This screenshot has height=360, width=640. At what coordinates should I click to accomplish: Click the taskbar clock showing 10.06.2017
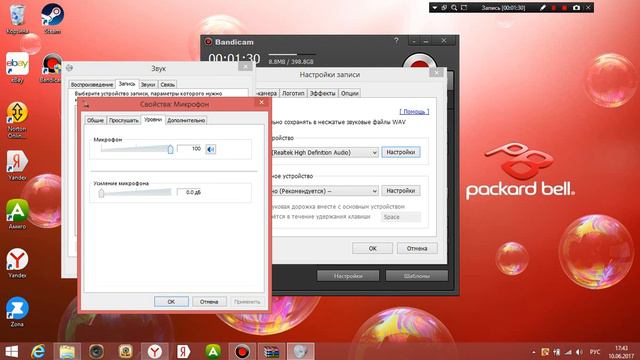(622, 352)
